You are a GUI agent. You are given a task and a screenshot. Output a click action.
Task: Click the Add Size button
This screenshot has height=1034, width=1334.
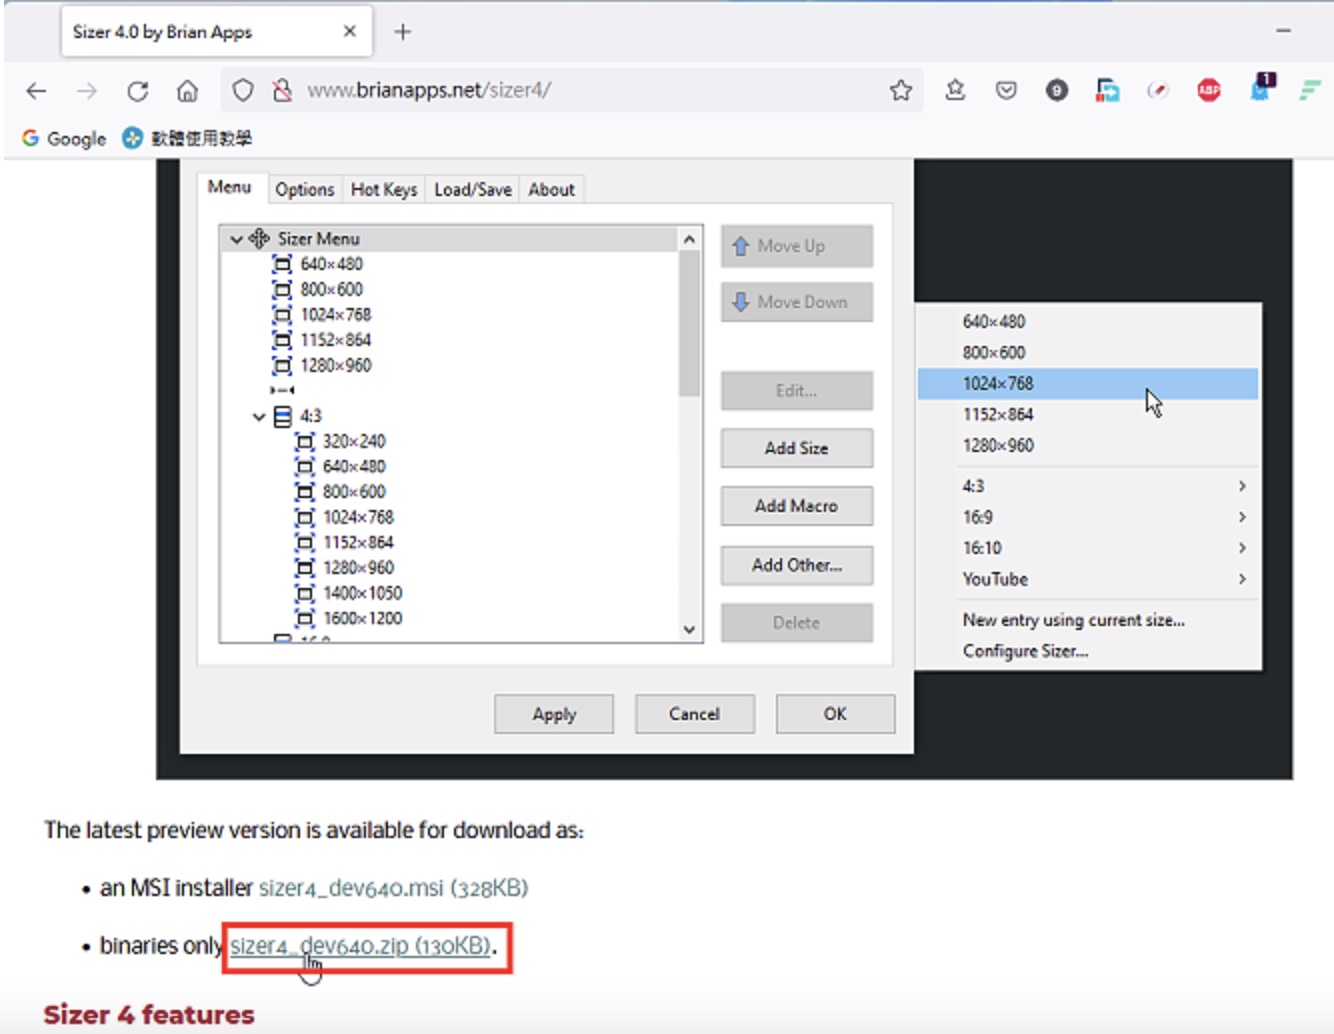click(797, 448)
